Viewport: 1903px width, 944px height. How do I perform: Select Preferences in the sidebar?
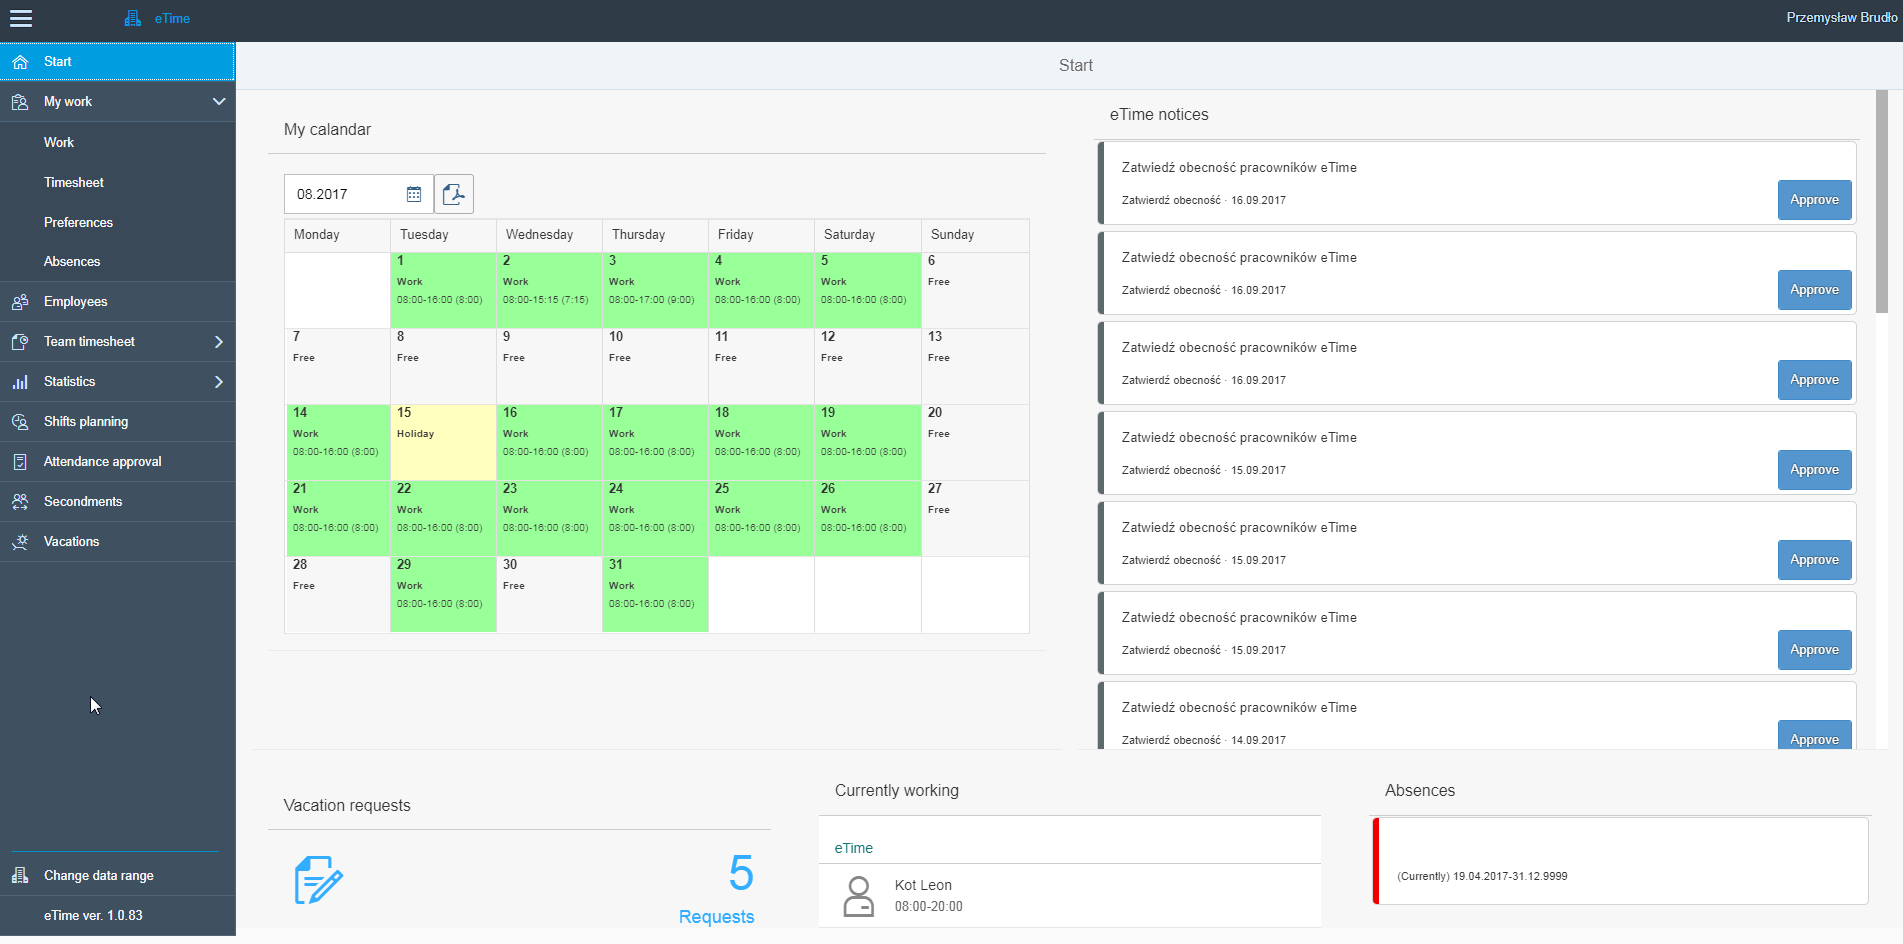78,222
